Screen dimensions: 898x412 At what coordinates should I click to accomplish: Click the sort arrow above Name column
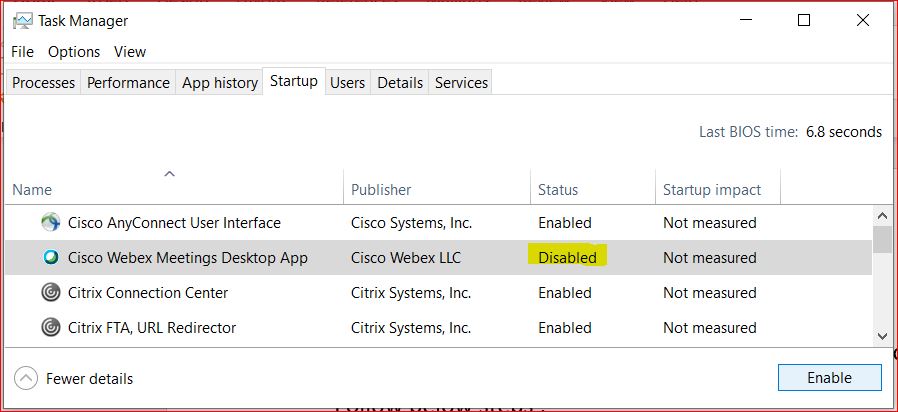[169, 173]
